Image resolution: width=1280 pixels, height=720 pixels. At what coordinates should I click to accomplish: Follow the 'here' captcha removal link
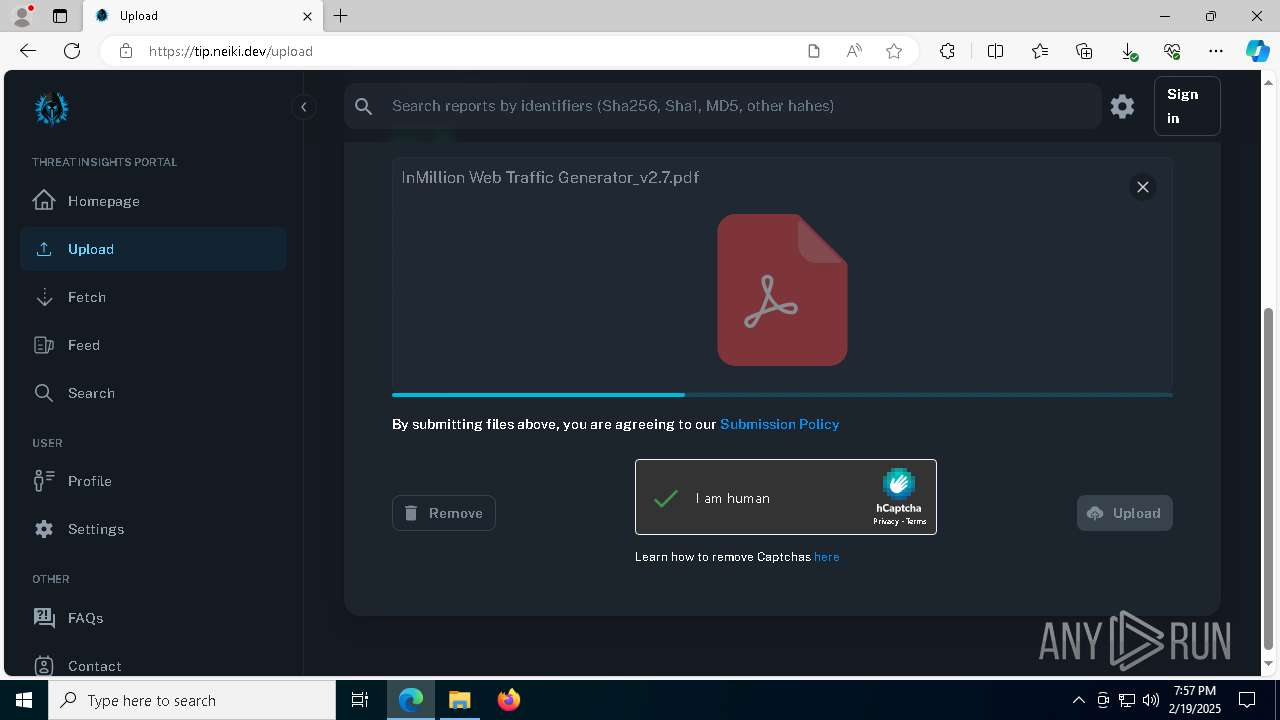tap(826, 557)
